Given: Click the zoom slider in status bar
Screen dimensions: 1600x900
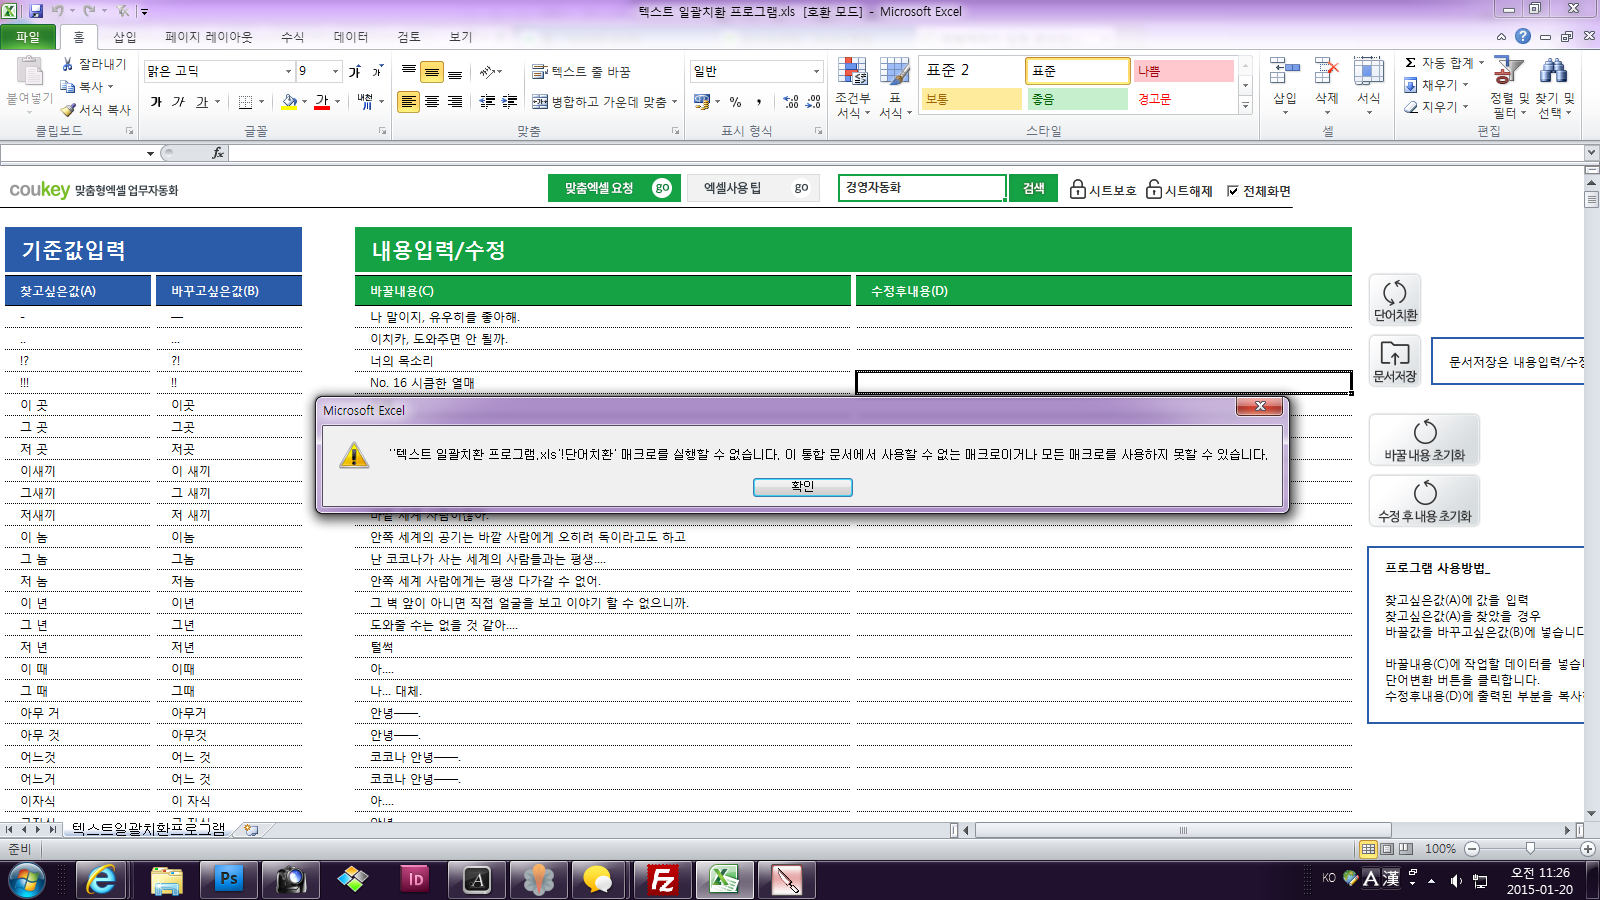Looking at the screenshot, I should click(x=1530, y=849).
